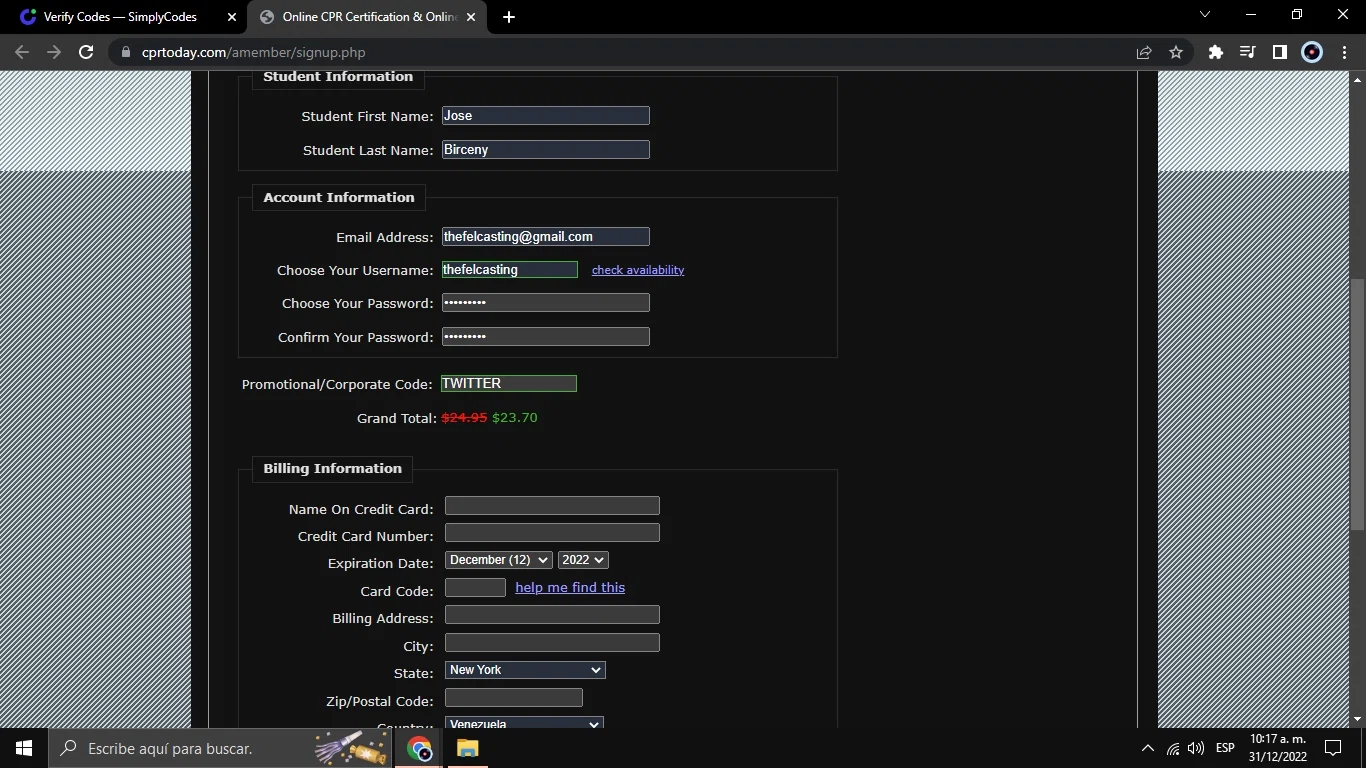This screenshot has width=1366, height=768.
Task: Click the Credit Card Number field
Action: click(x=552, y=533)
